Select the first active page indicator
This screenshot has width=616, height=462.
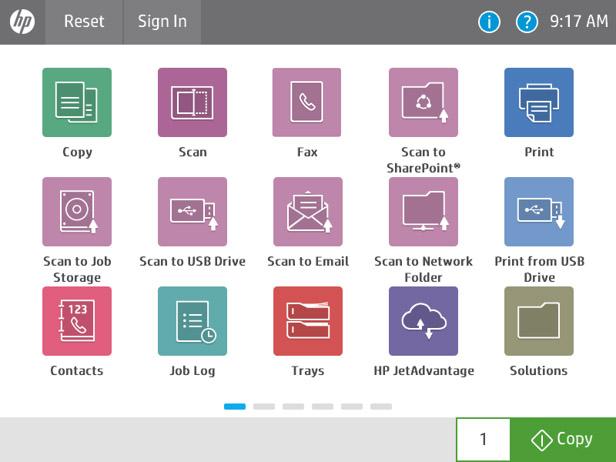235,406
